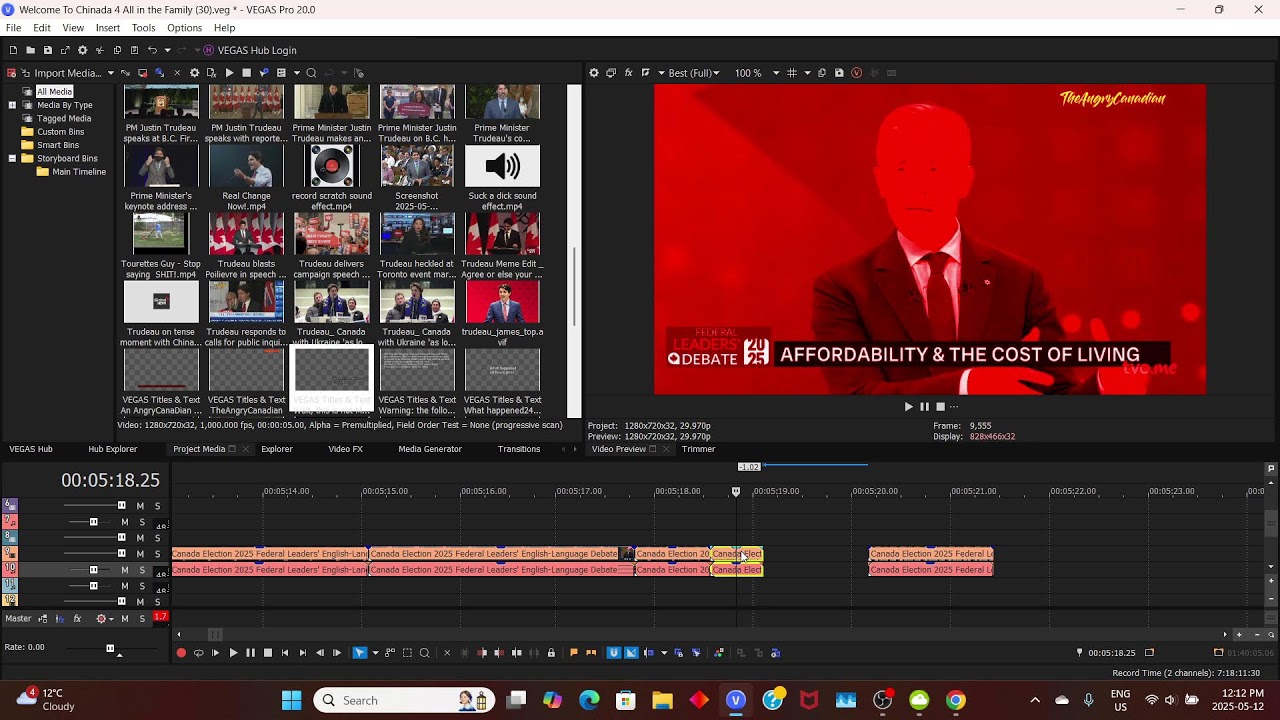Select the Normal Edit Tool arrow
Image resolution: width=1280 pixels, height=720 pixels.
(x=359, y=653)
